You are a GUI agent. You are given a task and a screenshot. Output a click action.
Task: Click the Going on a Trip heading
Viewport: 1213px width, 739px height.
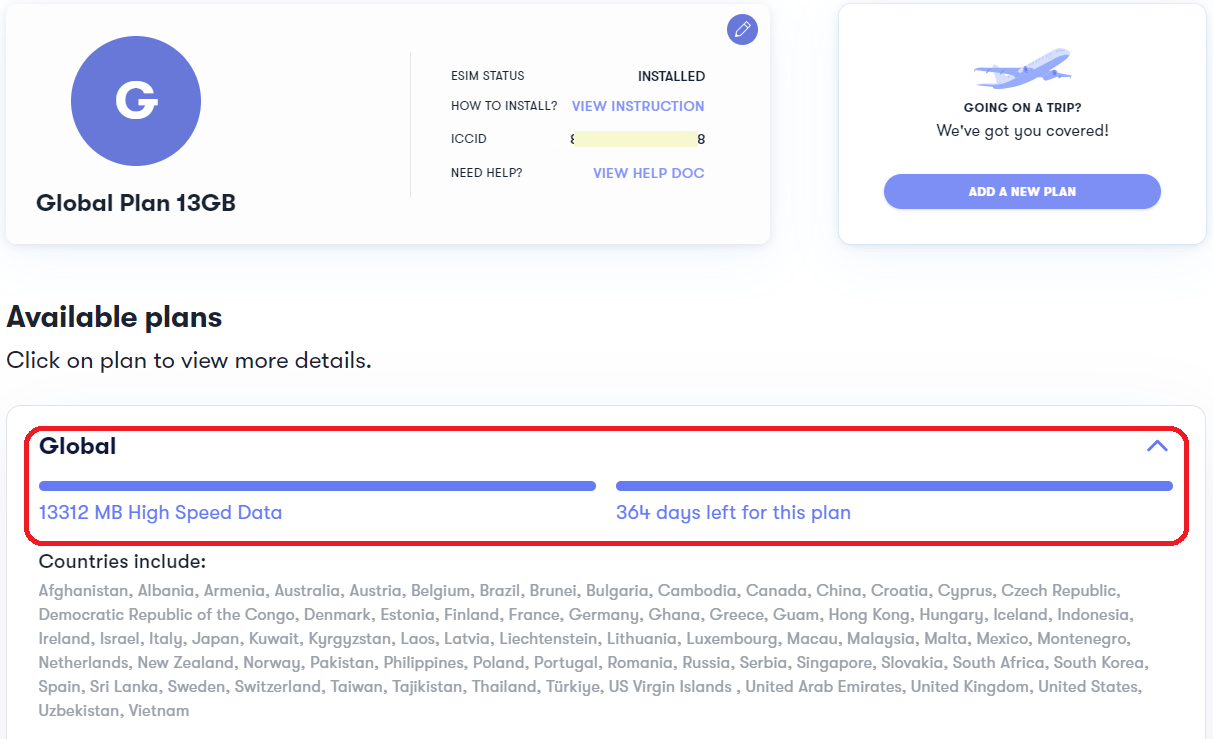1022,108
